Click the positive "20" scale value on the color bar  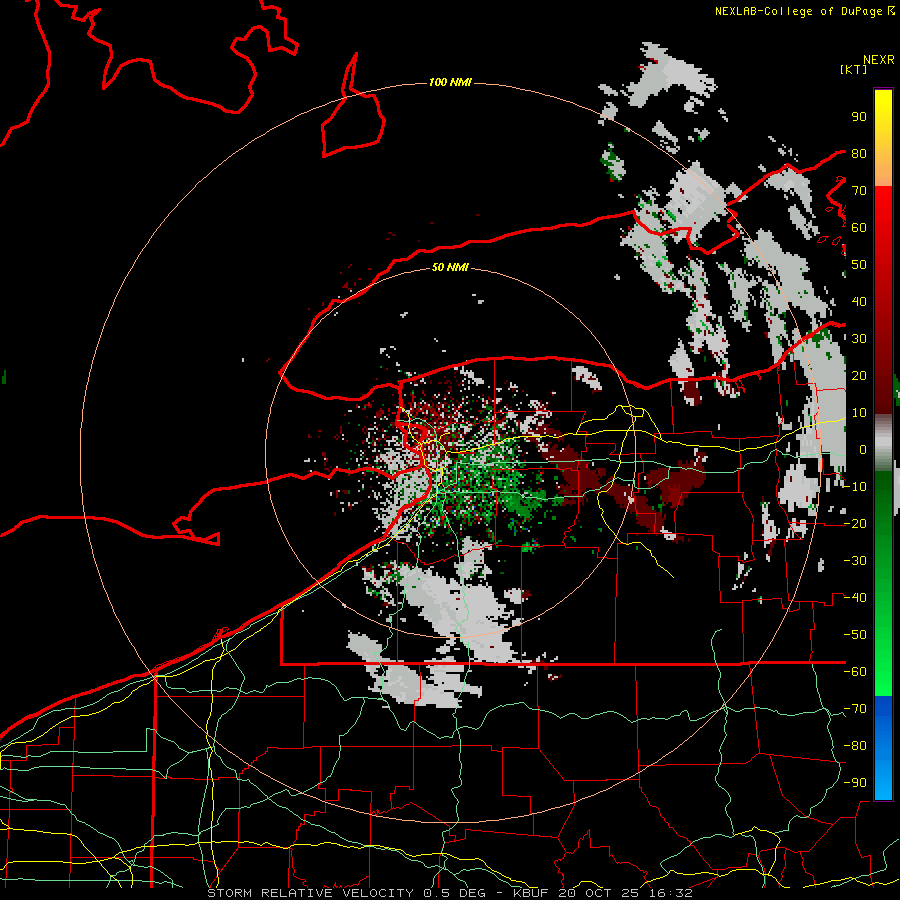(x=859, y=375)
